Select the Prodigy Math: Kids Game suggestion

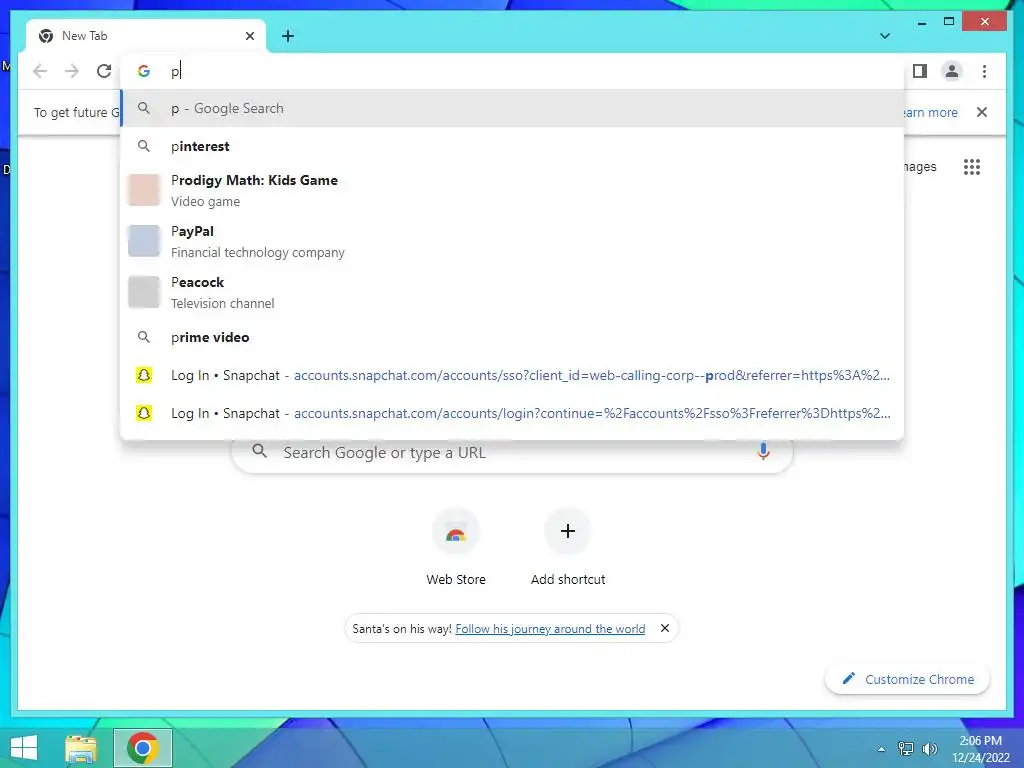pyautogui.click(x=513, y=190)
